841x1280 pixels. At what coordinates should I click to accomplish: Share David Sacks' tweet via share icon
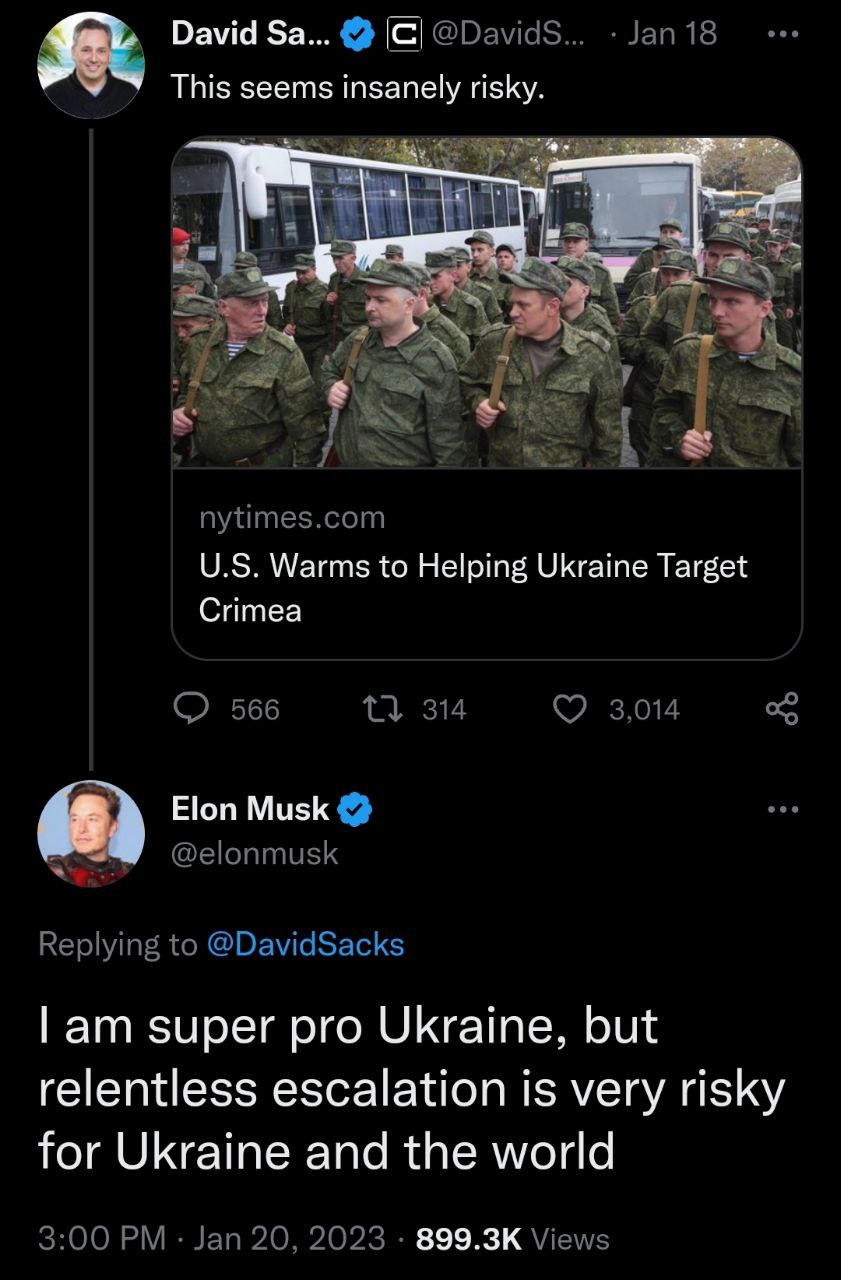[x=783, y=709]
